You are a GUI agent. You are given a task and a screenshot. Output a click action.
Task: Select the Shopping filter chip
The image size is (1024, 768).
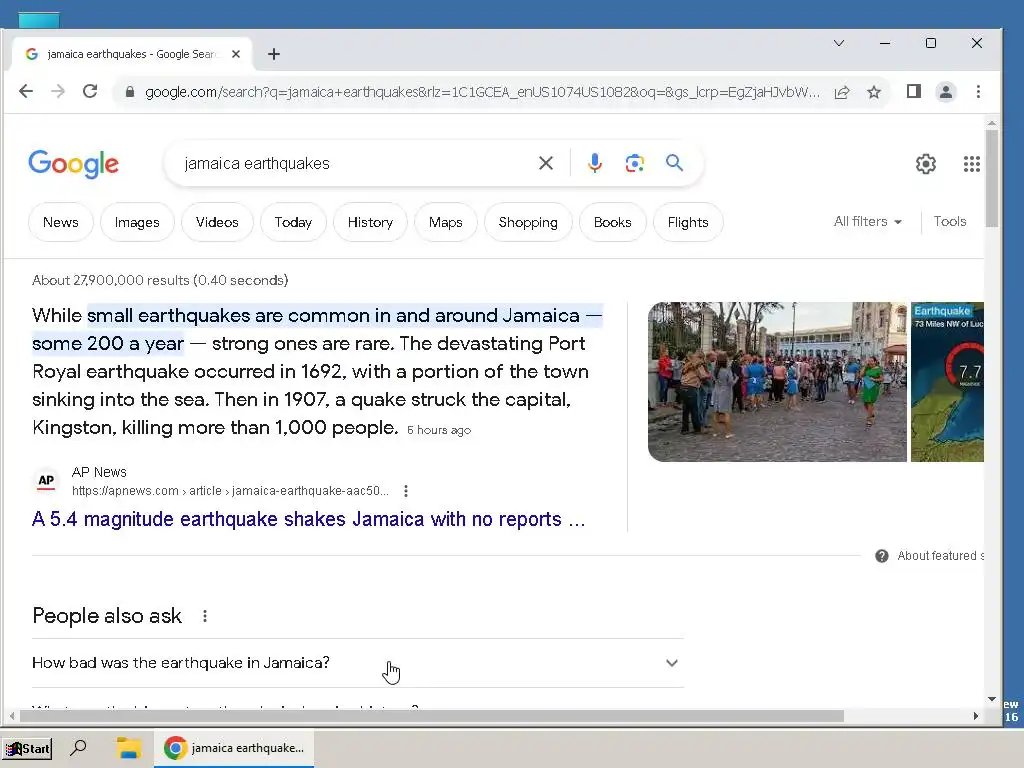528,222
